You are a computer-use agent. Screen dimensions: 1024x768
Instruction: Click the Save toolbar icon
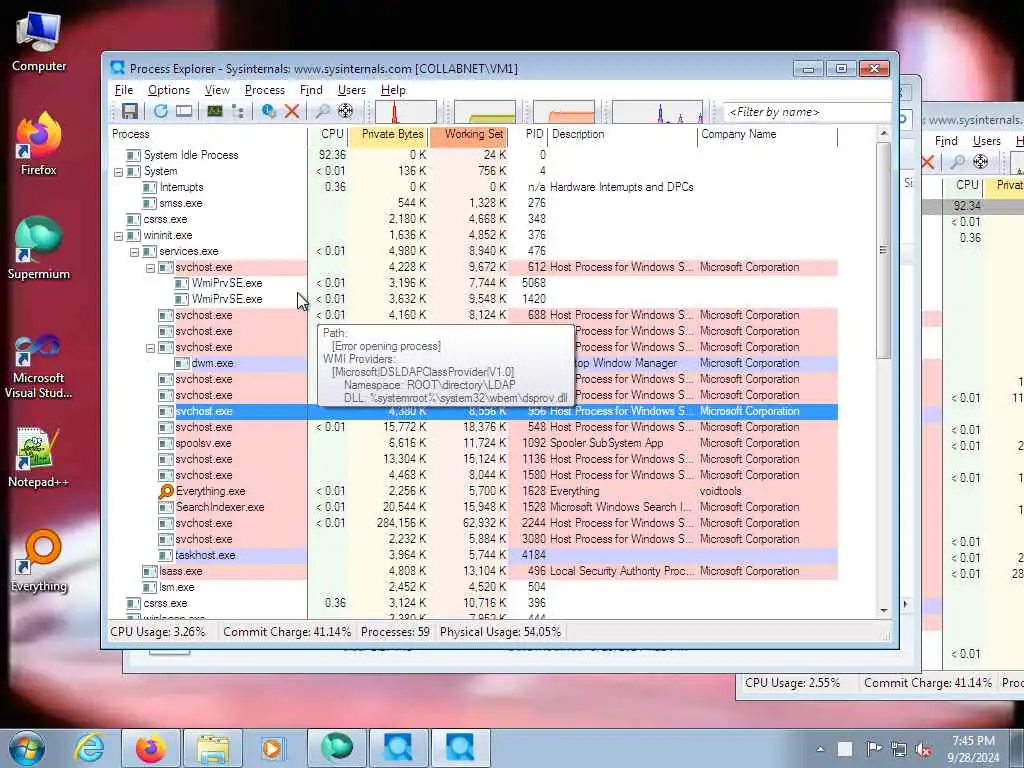(130, 112)
